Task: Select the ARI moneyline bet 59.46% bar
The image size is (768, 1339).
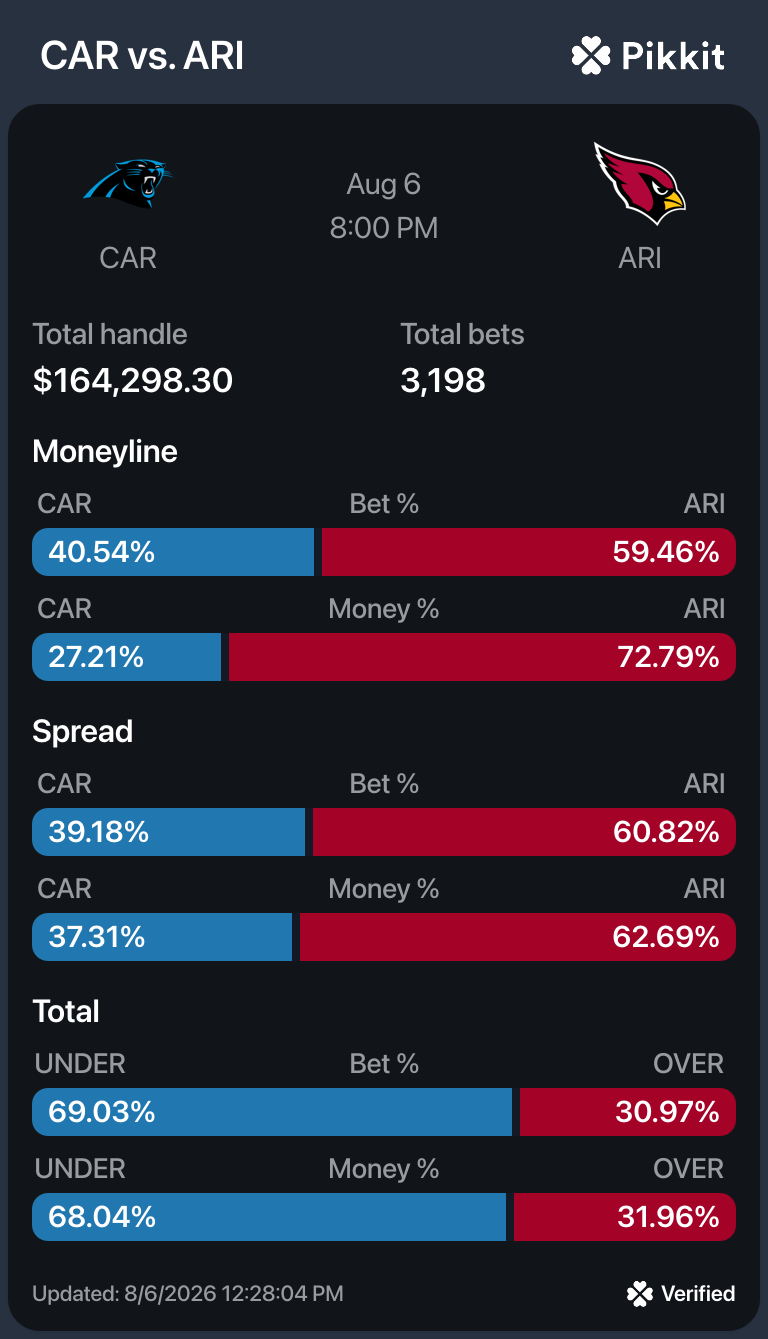Action: (x=529, y=552)
